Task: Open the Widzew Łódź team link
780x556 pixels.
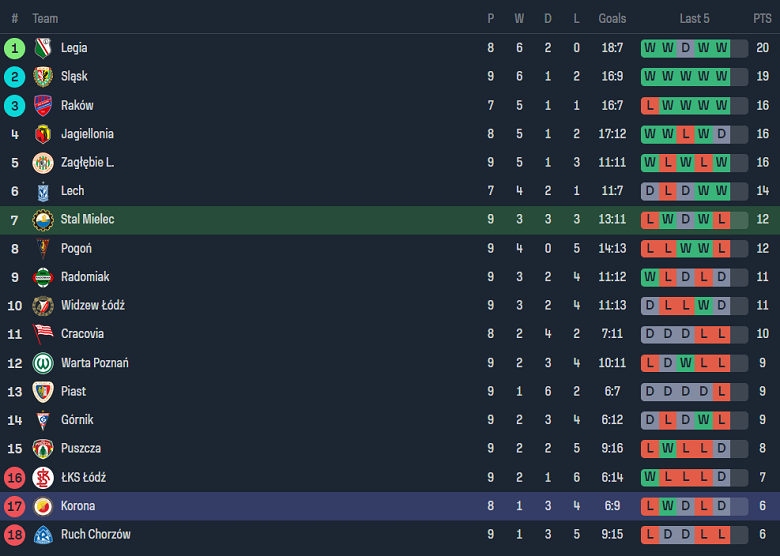Action: [x=92, y=305]
